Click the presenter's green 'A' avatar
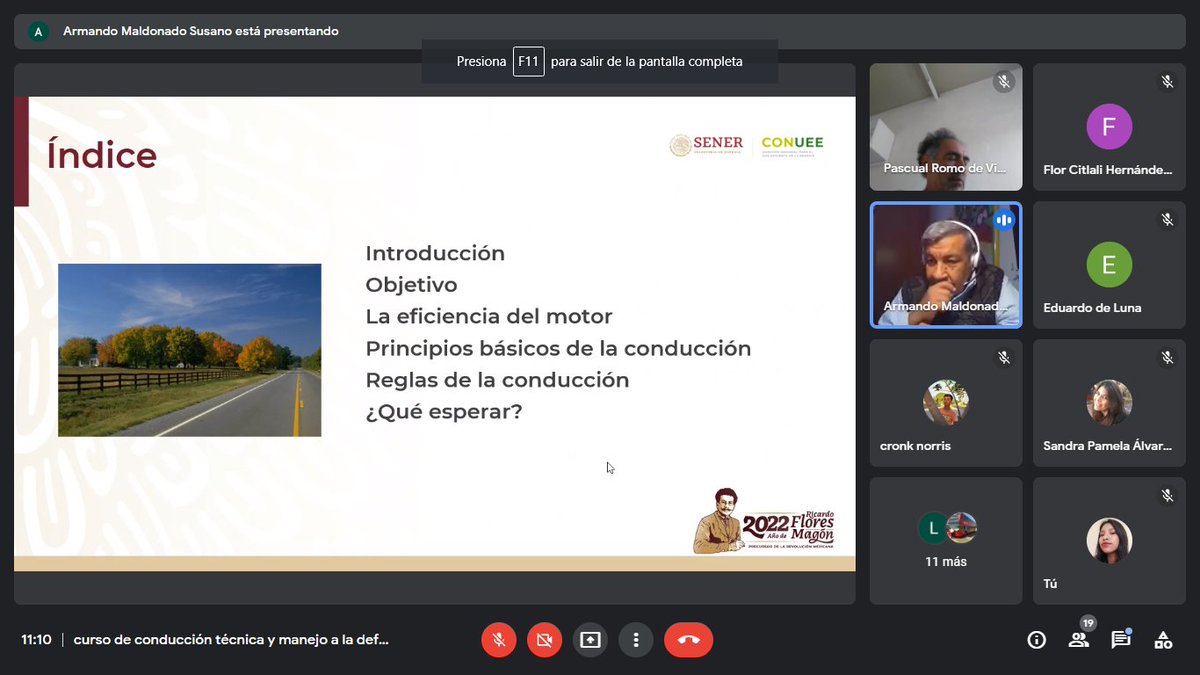This screenshot has height=675, width=1200. (x=38, y=31)
